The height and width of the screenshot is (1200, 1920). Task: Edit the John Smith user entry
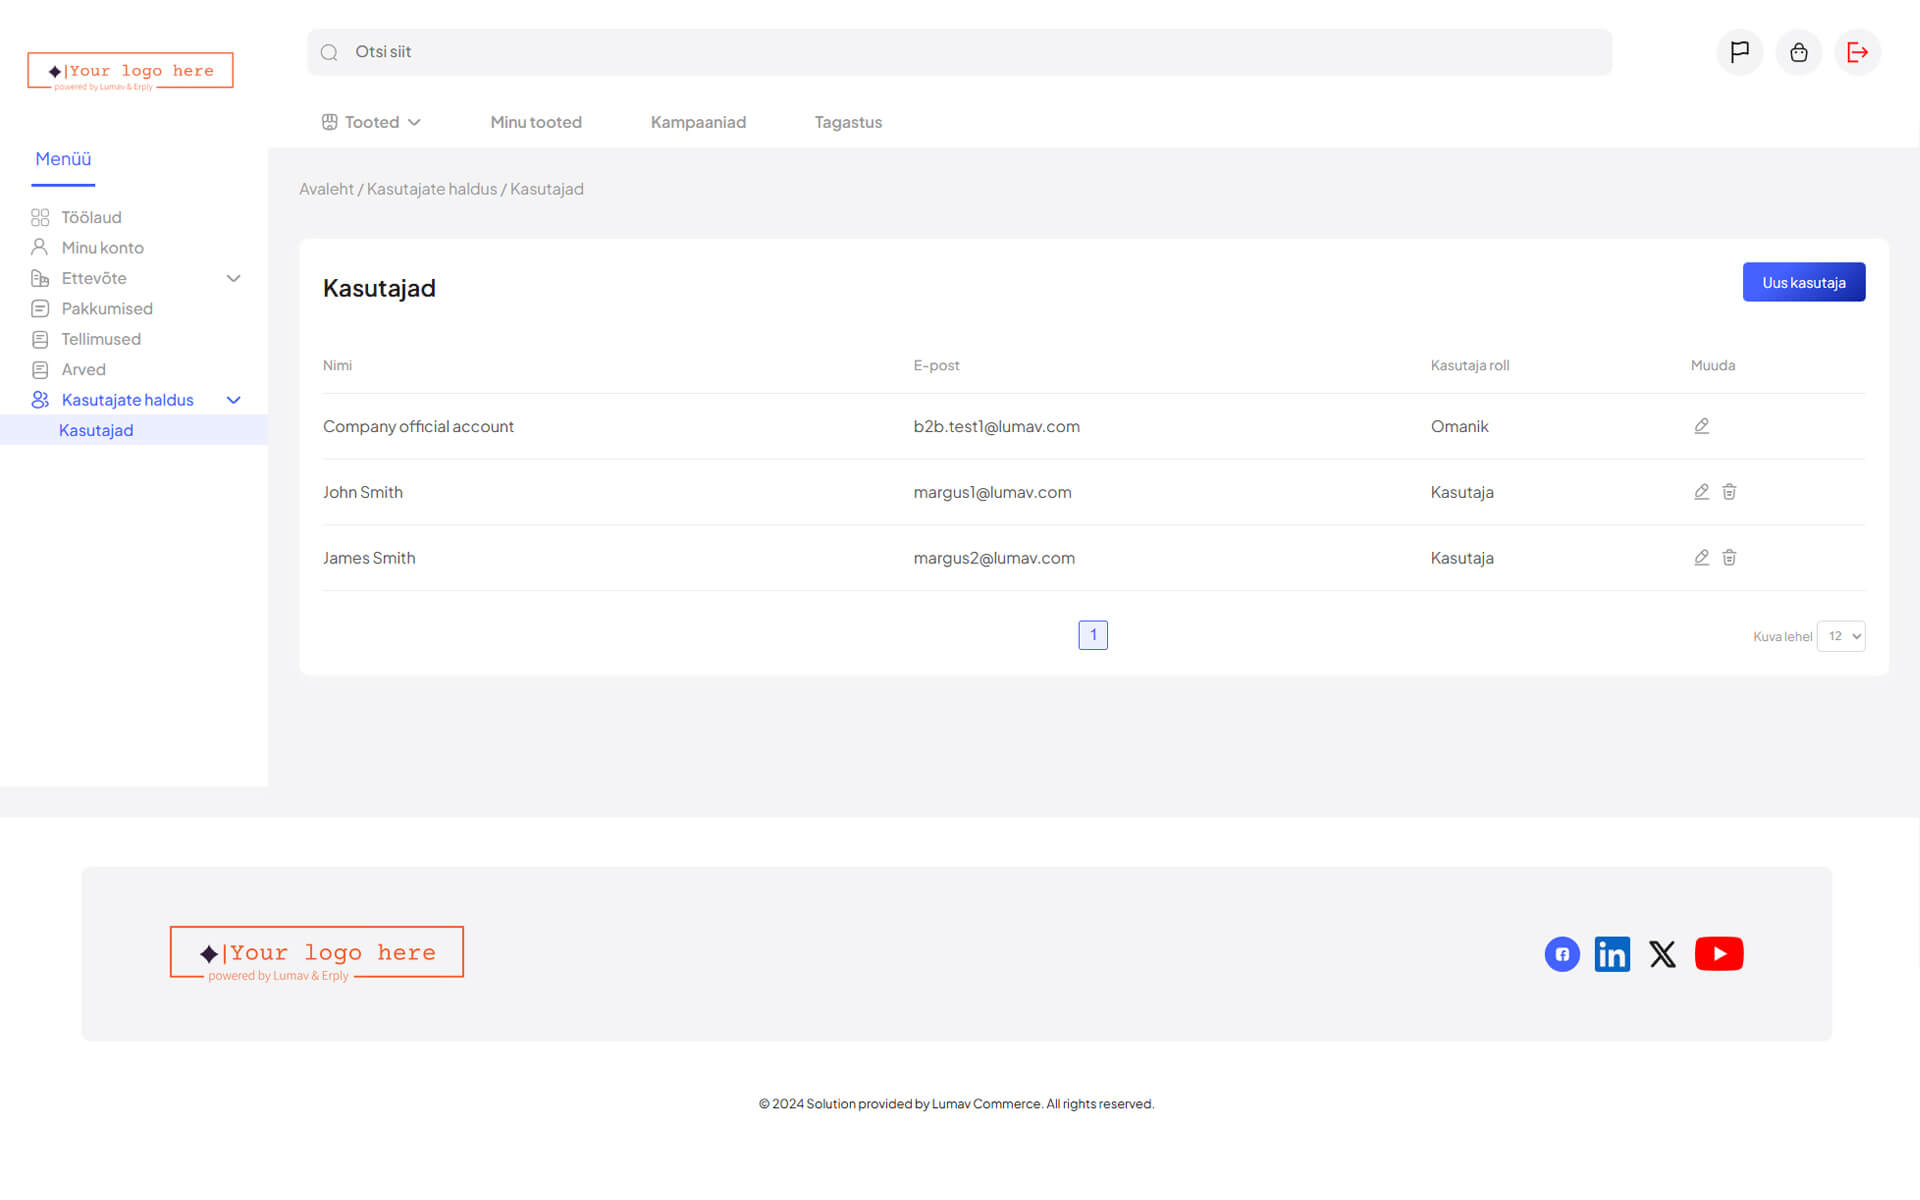[x=1701, y=492]
